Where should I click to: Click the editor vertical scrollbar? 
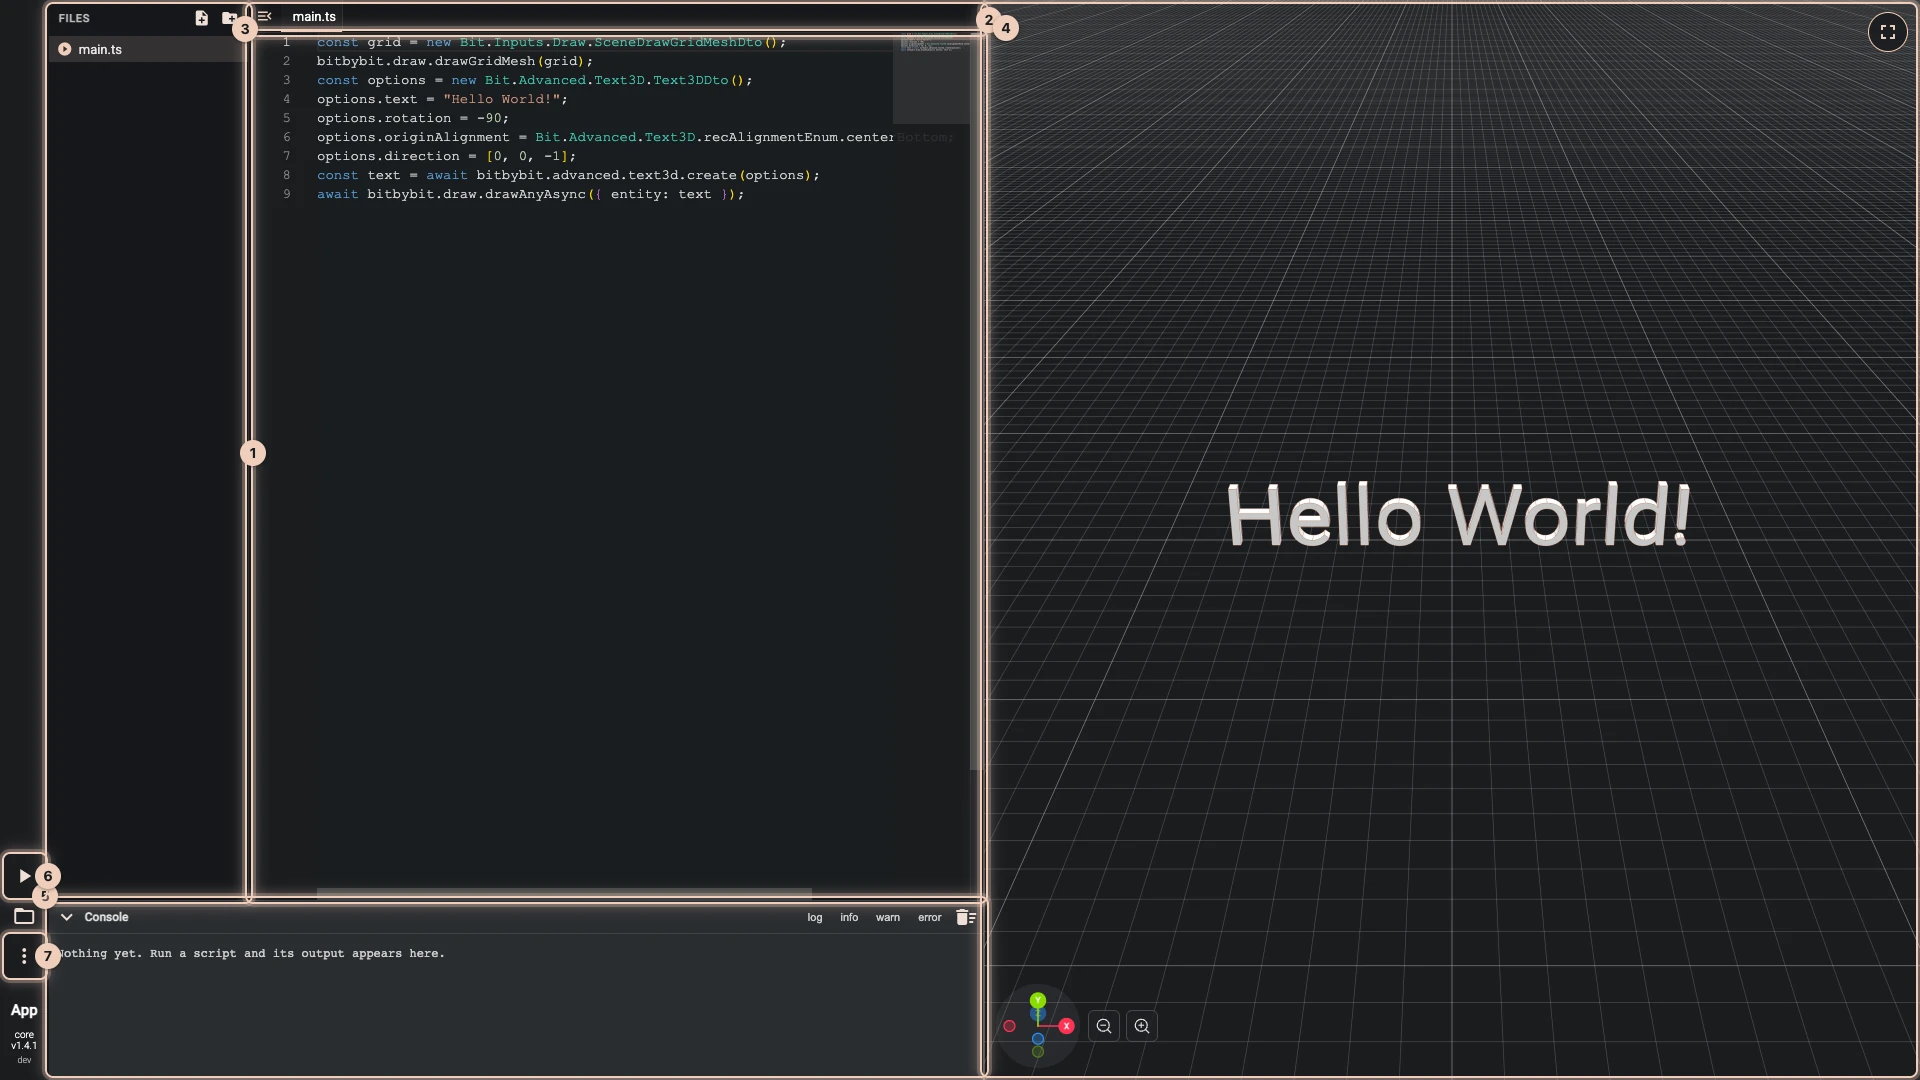(975, 404)
